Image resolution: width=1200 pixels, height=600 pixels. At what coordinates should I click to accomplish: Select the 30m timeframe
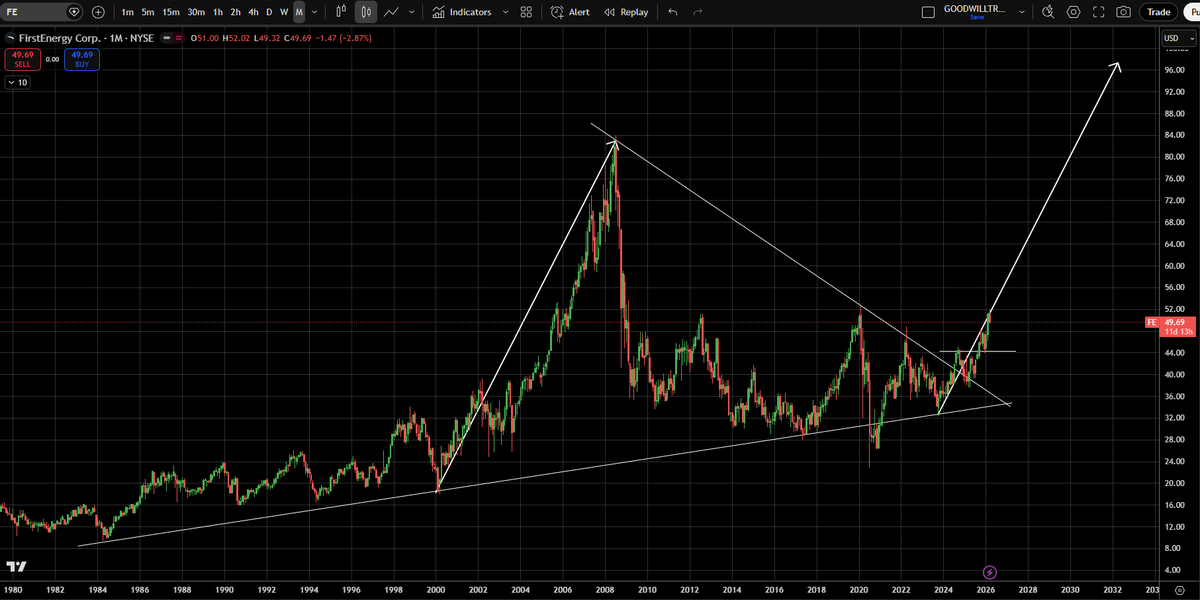[x=196, y=12]
